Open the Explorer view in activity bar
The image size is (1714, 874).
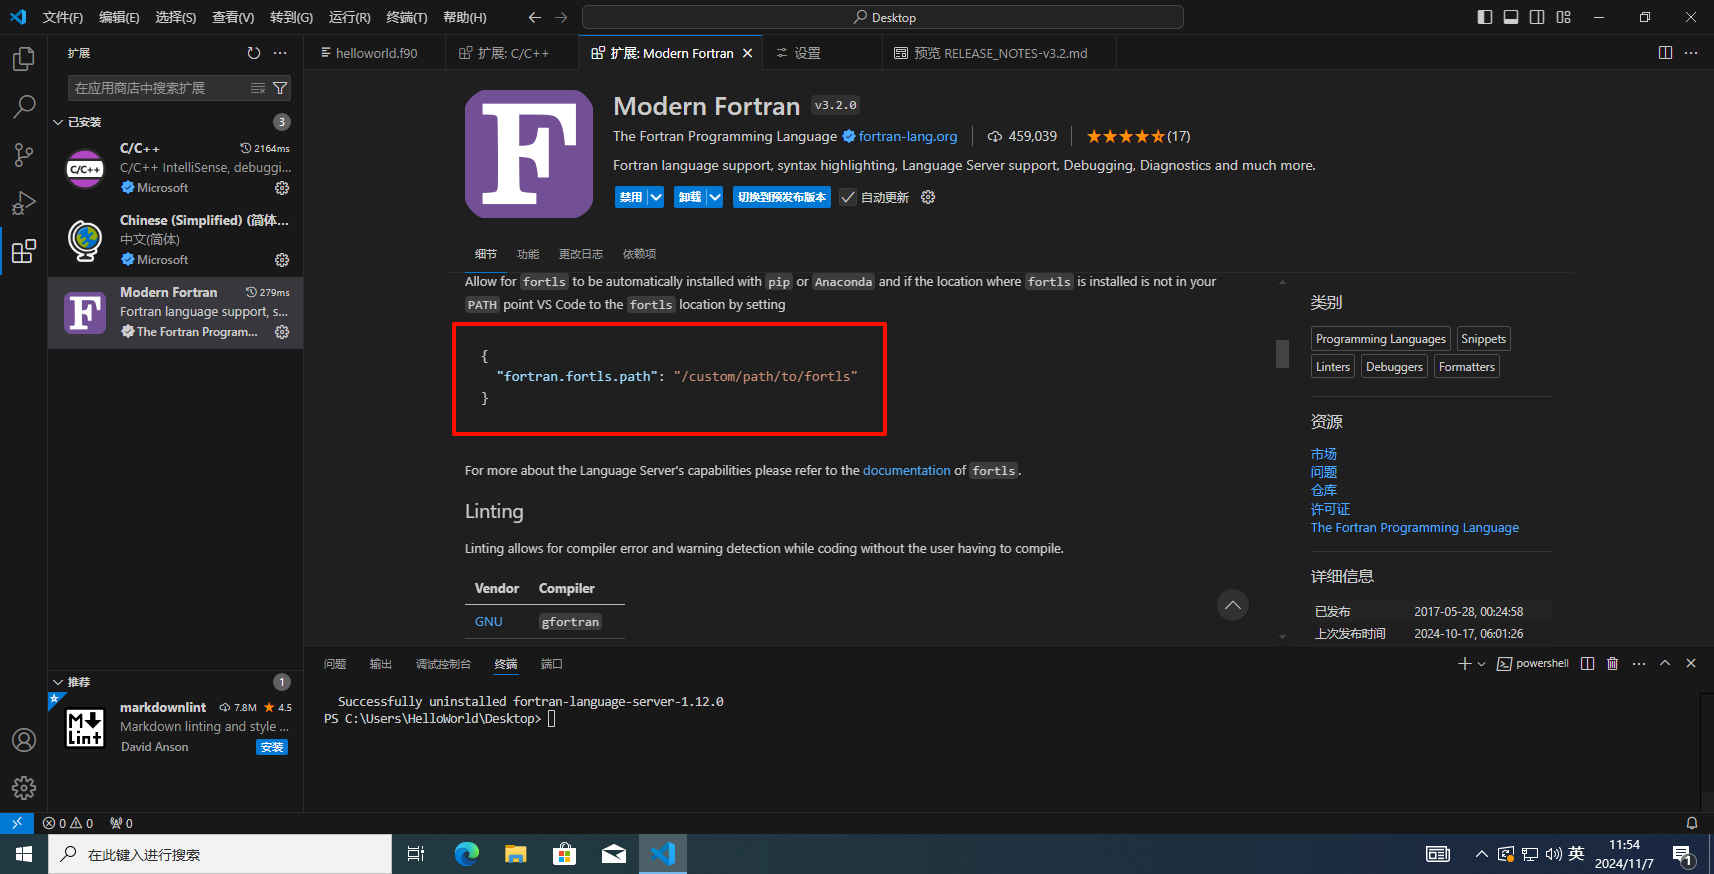click(24, 59)
